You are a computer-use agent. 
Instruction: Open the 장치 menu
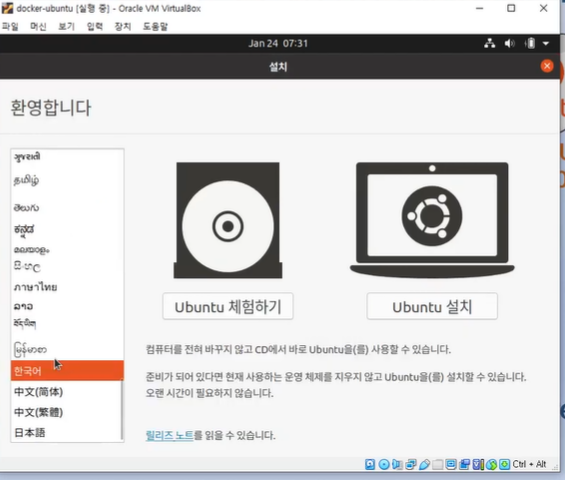click(123, 26)
